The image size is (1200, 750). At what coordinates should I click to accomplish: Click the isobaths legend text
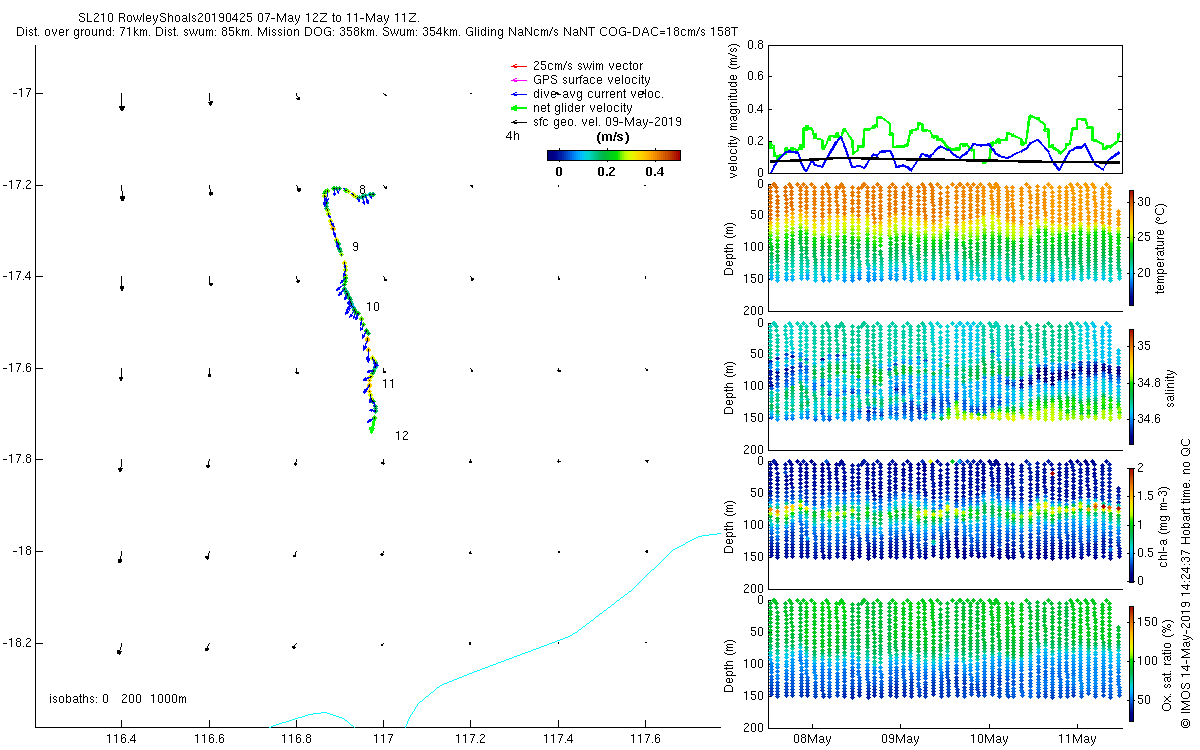click(118, 698)
